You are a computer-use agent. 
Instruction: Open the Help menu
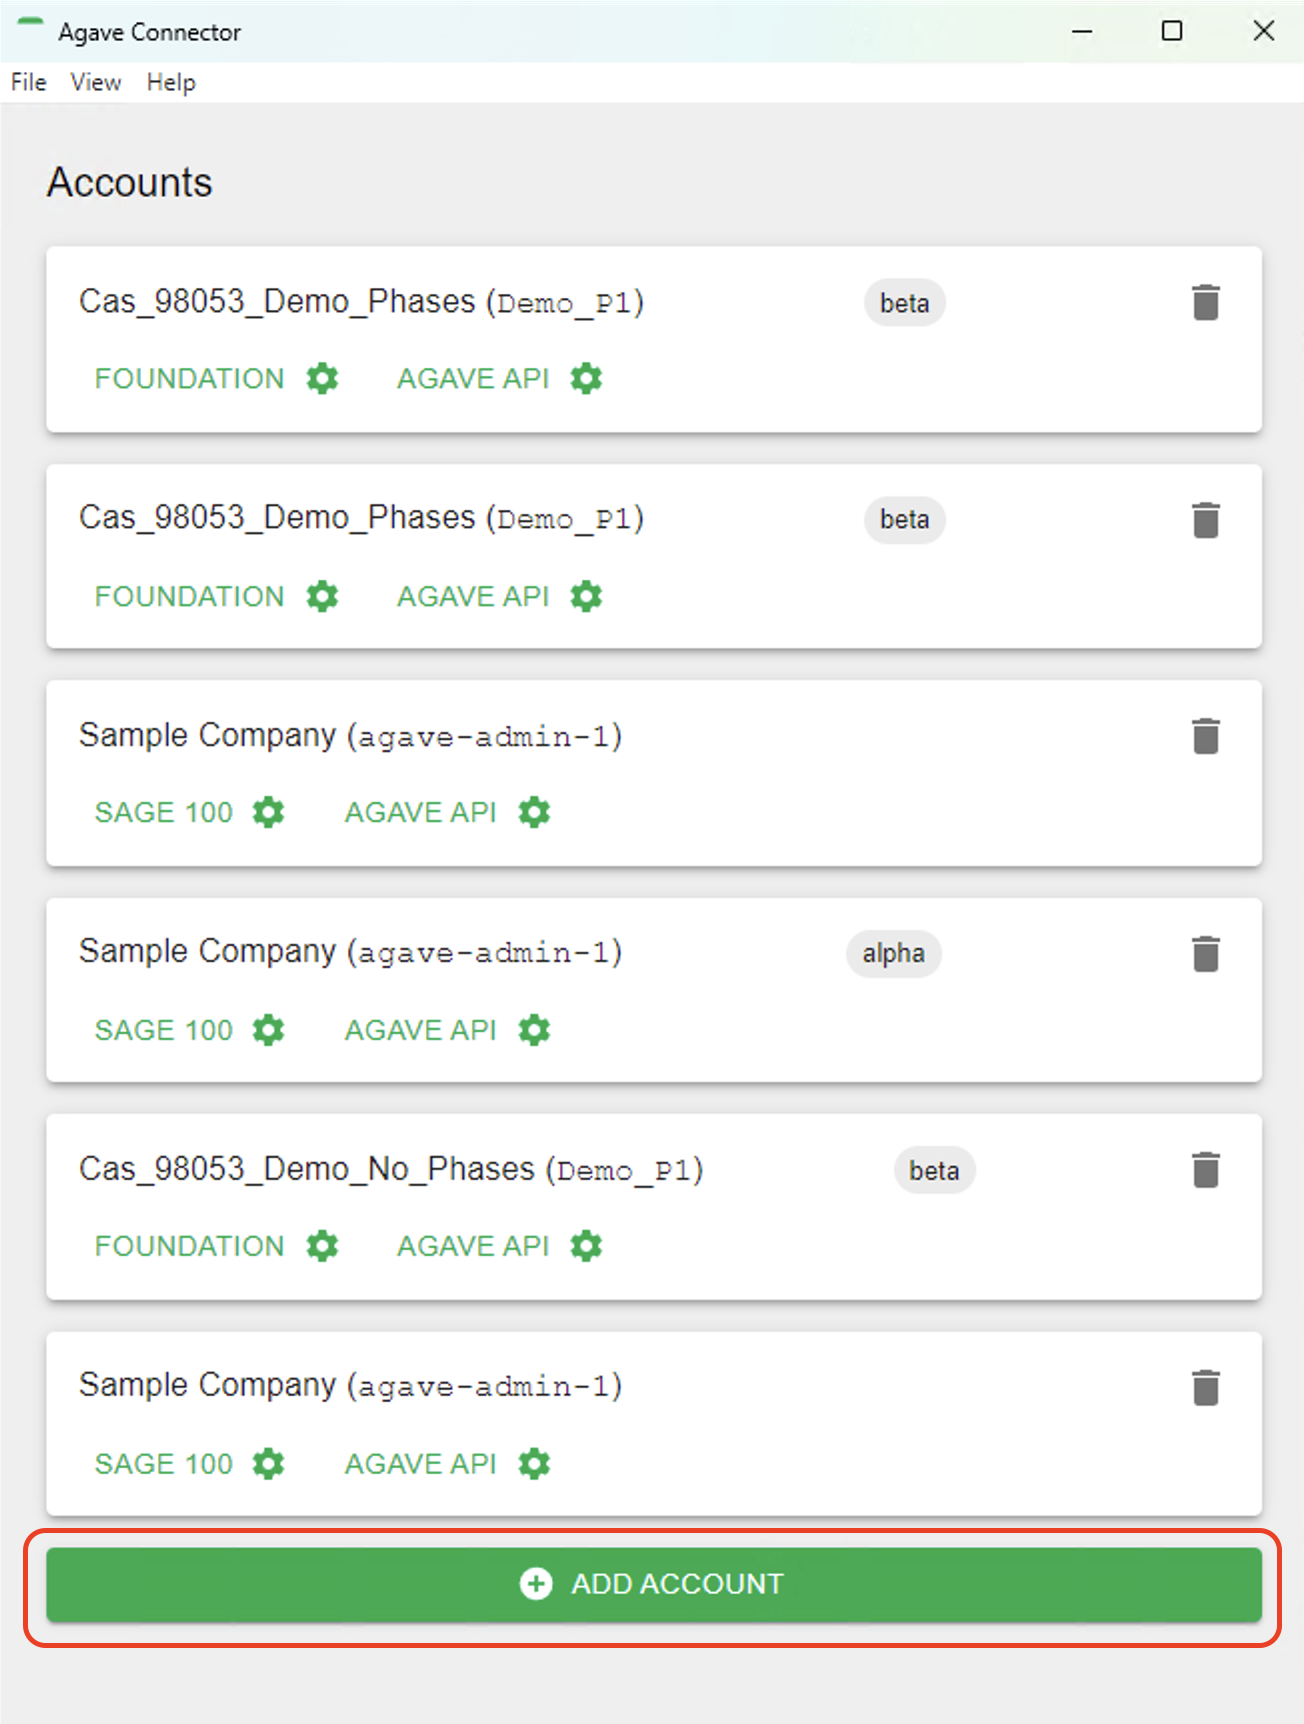click(x=170, y=82)
